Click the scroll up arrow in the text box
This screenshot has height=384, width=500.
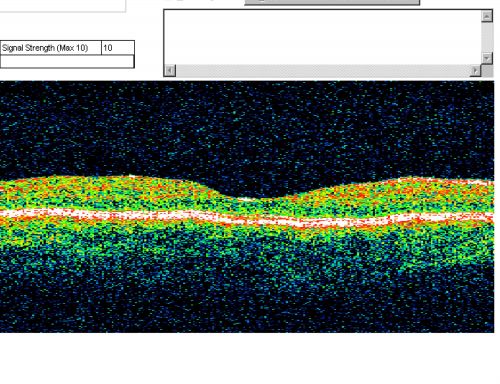point(487,16)
